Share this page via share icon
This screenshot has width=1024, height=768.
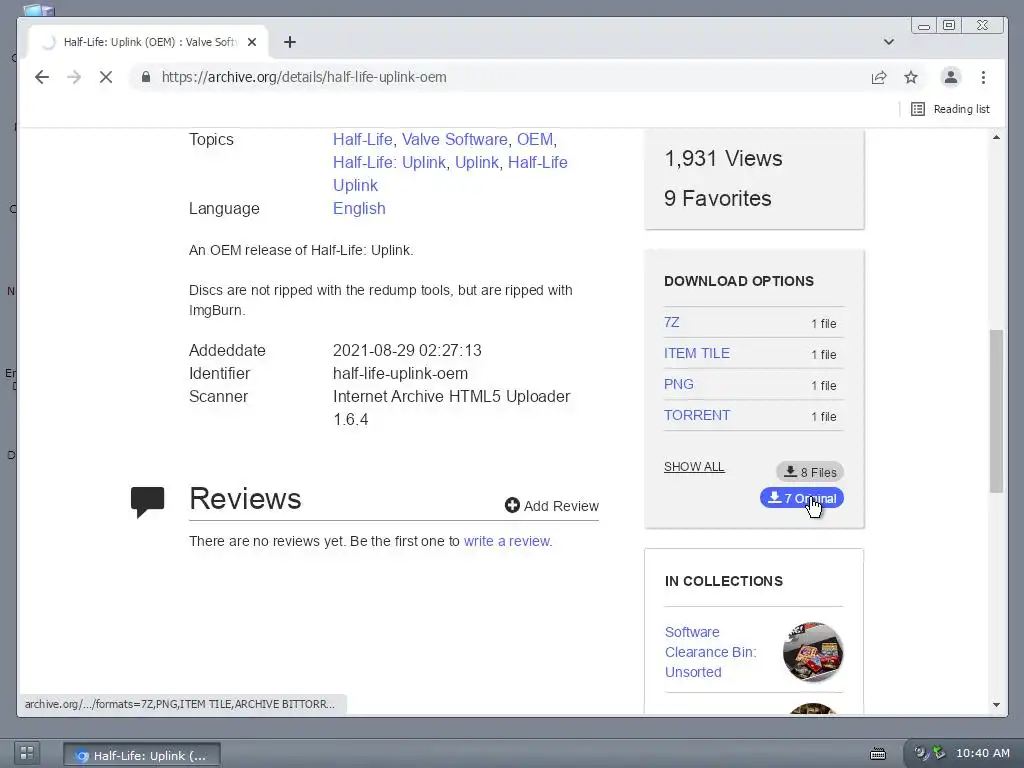coord(879,77)
